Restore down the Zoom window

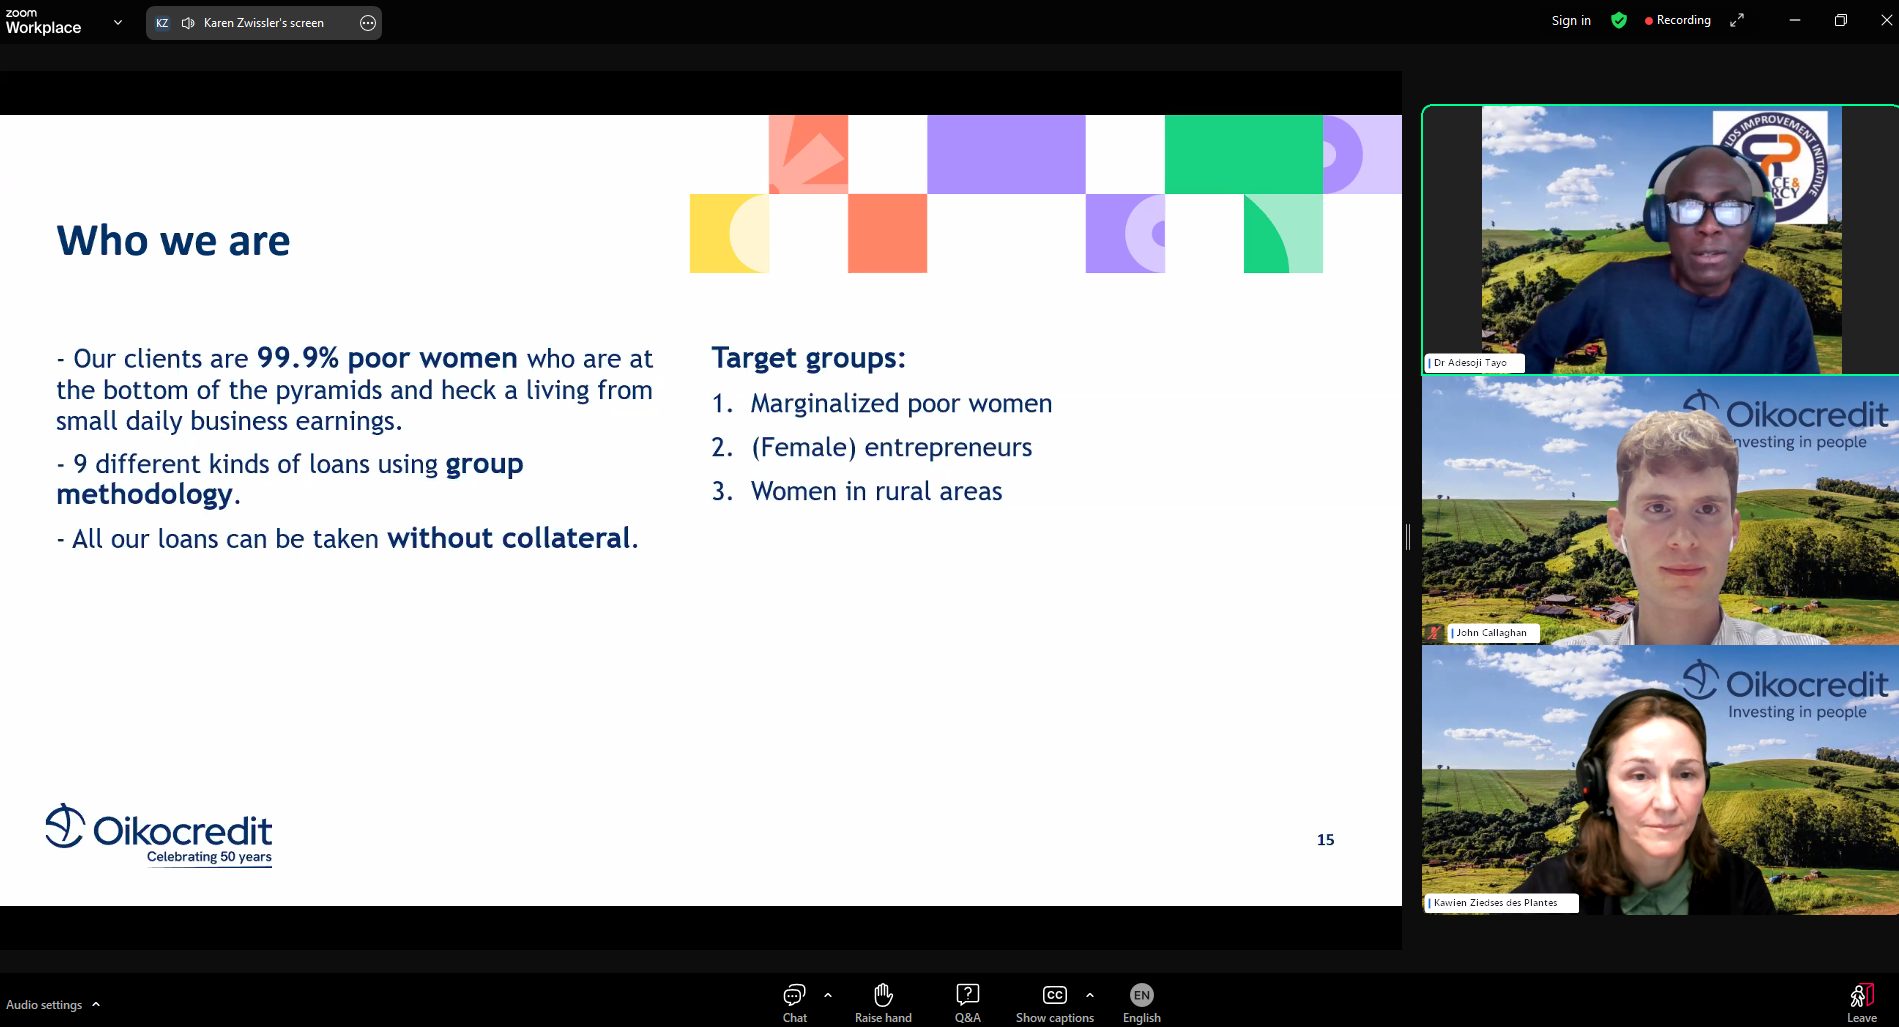pos(1841,20)
